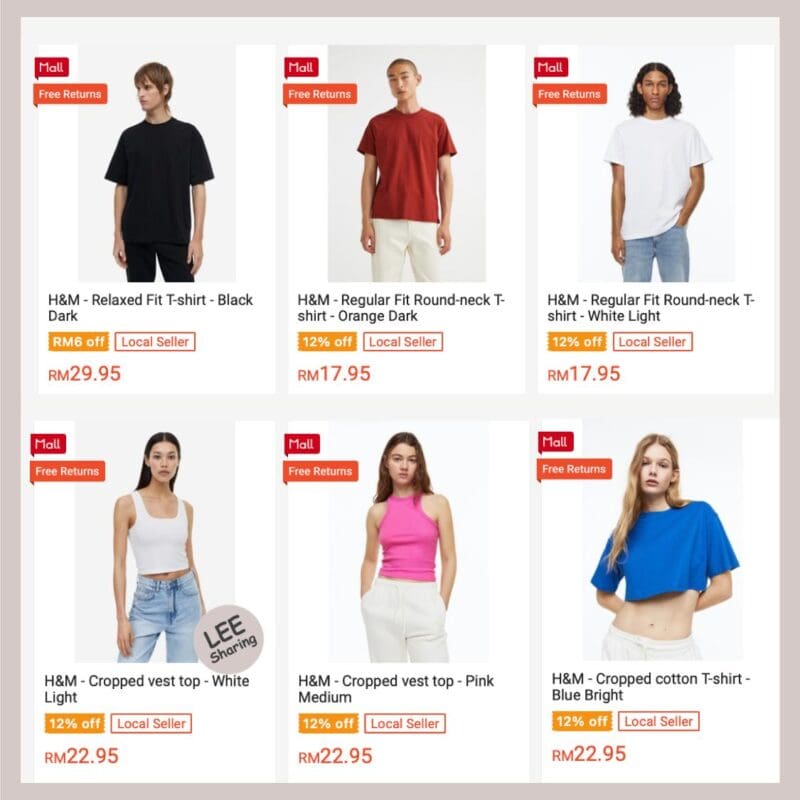Screen dimensions: 800x800
Task: Click RM17.95 price of White Light T-shirt
Action: click(584, 374)
